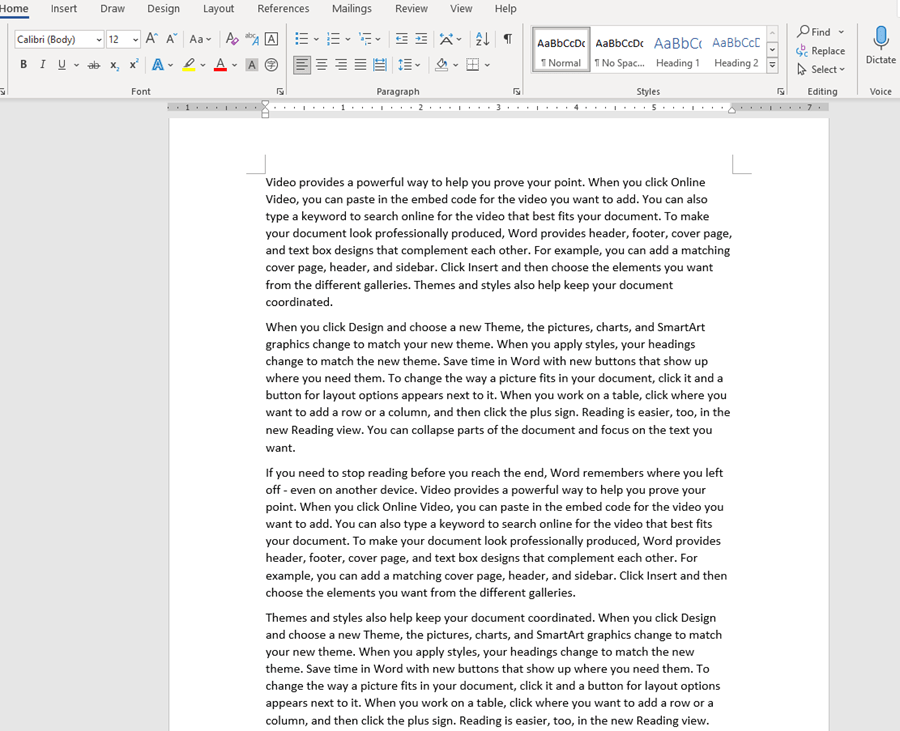This screenshot has height=731, width=900.
Task: Expand the Bullet list options
Action: click(x=316, y=39)
